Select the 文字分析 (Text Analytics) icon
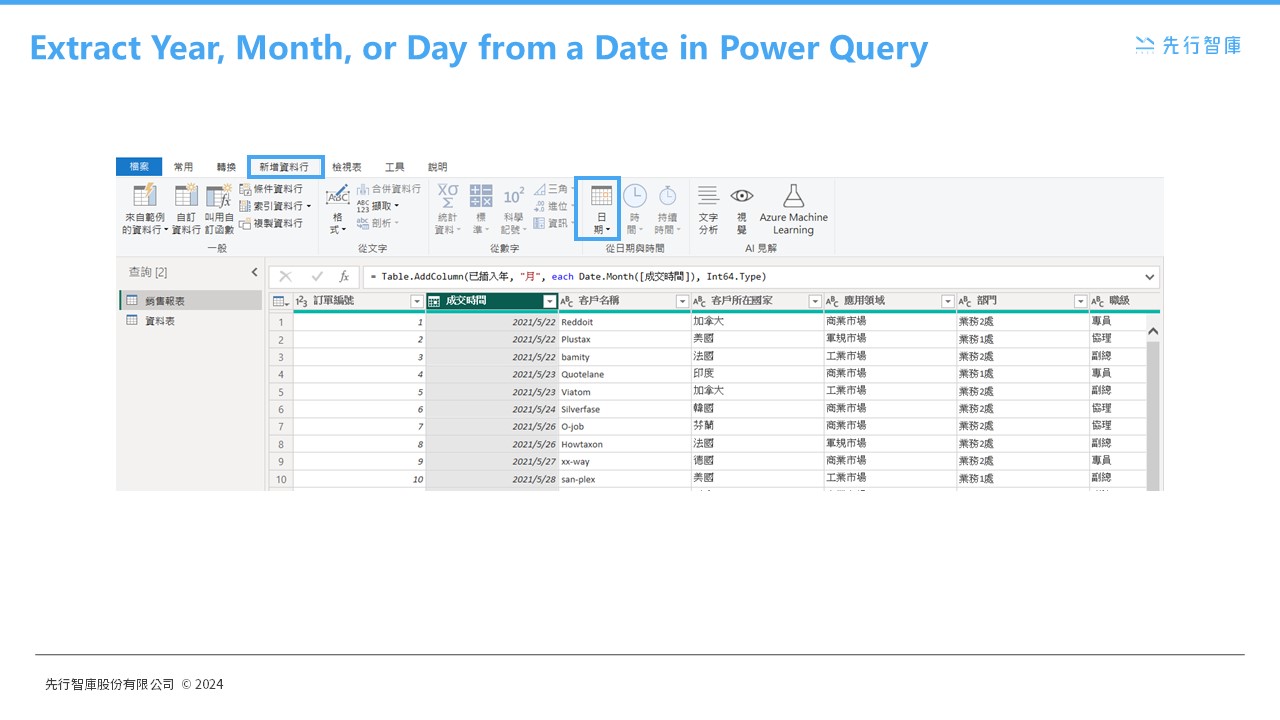The image size is (1280, 720). click(707, 208)
